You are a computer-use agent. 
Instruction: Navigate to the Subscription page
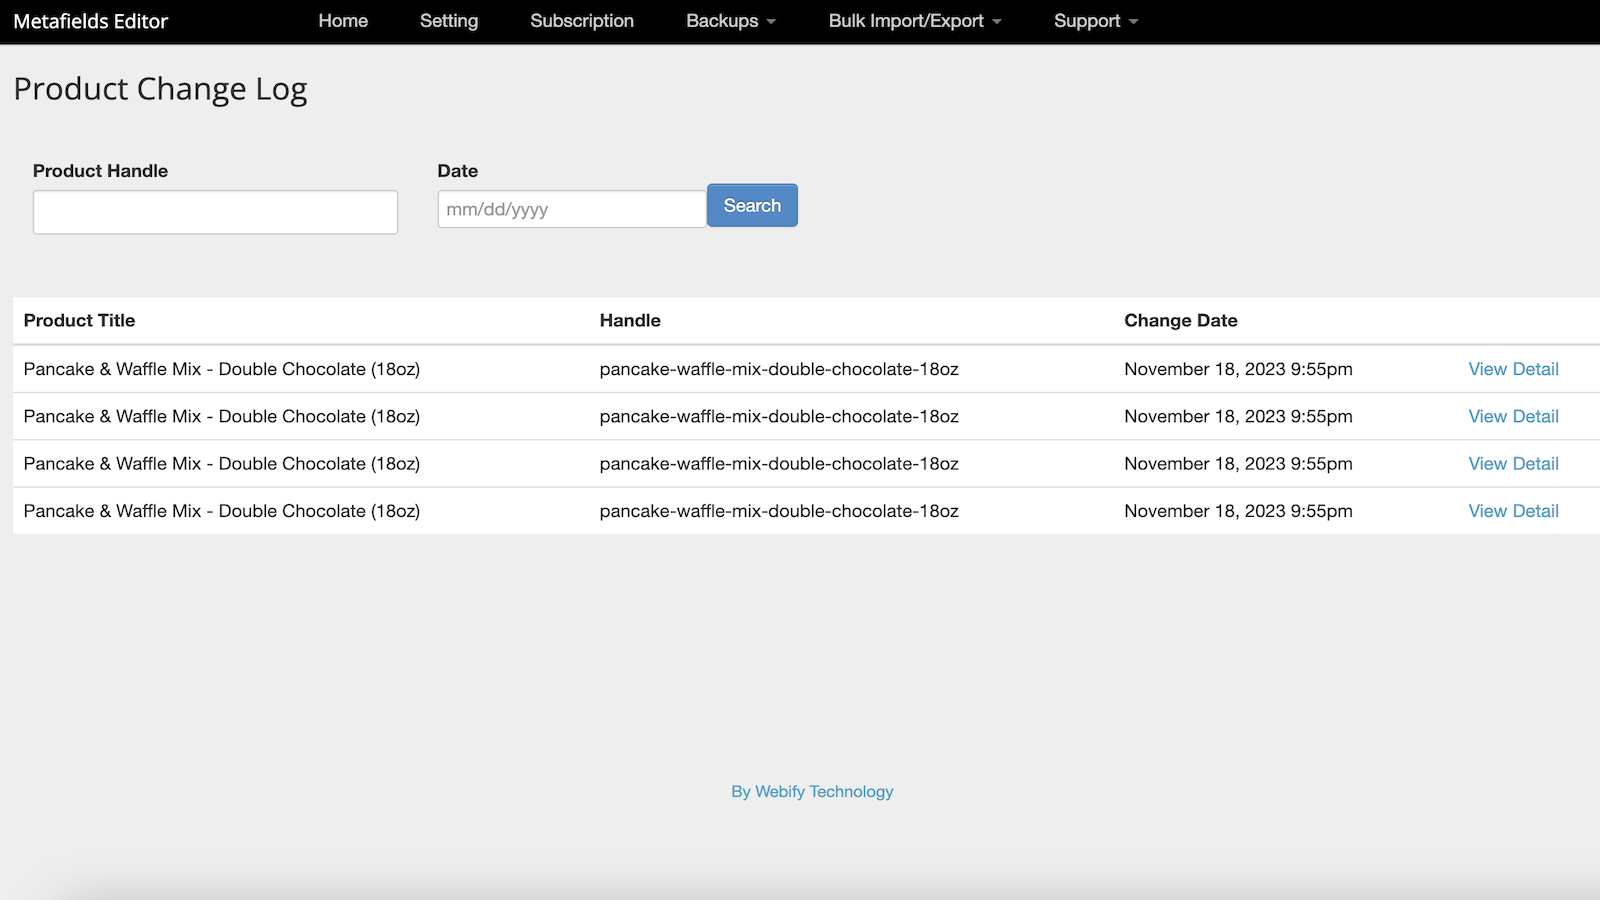coord(582,21)
